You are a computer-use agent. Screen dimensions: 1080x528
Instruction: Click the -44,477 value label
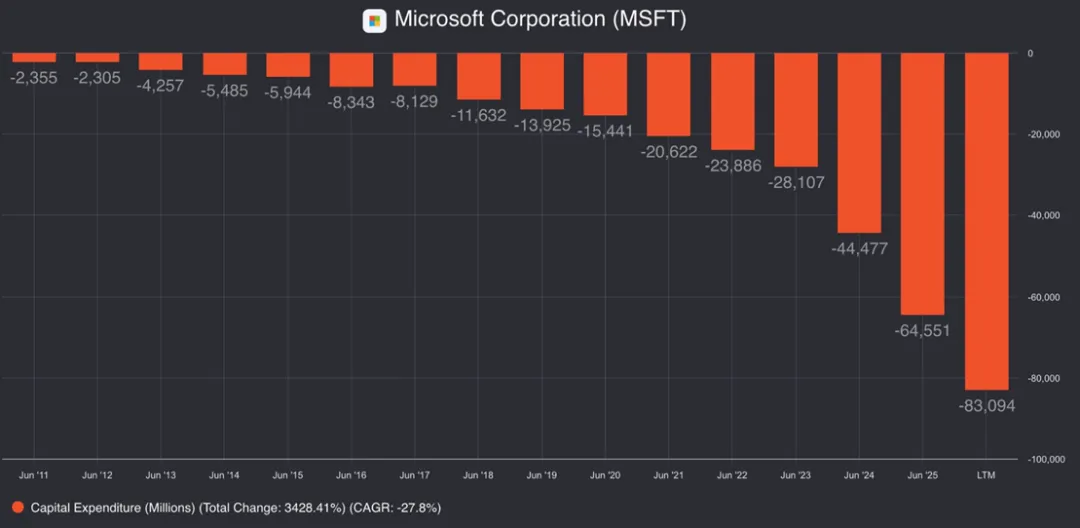click(x=859, y=249)
